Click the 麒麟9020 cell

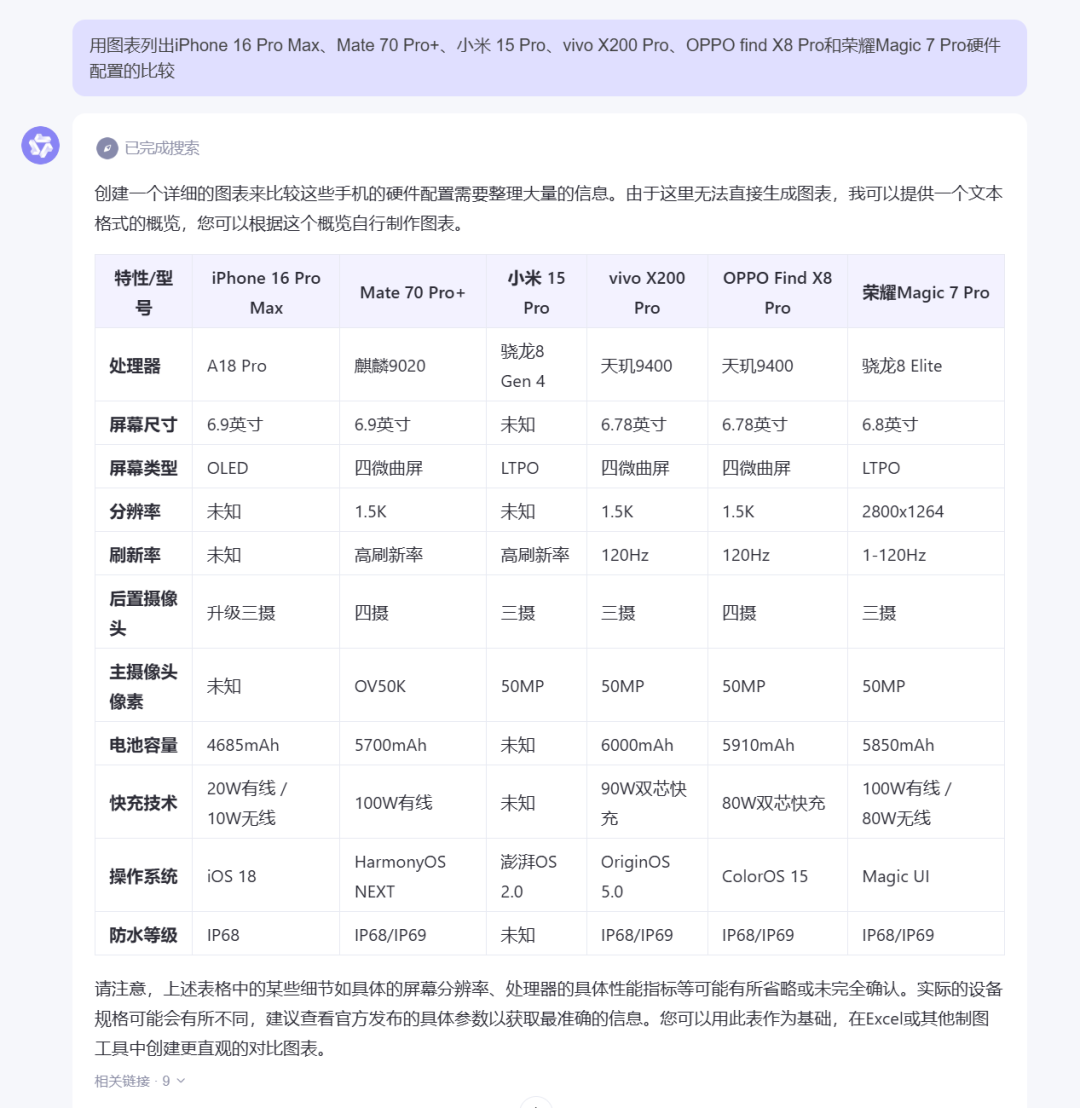(413, 365)
